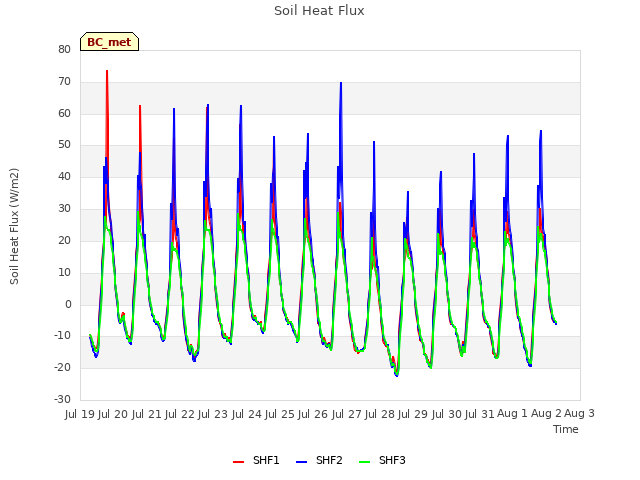Click the red SHF1 legend swatch

coord(238,462)
